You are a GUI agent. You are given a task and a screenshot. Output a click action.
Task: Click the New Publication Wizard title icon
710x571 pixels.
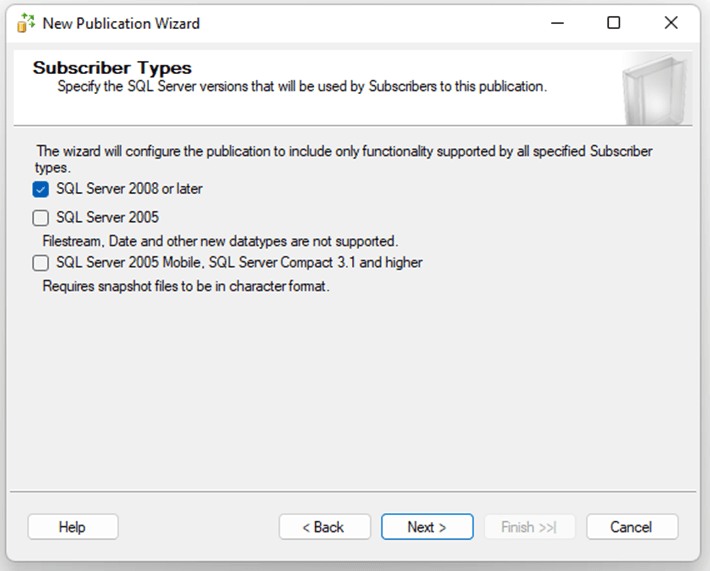point(26,23)
